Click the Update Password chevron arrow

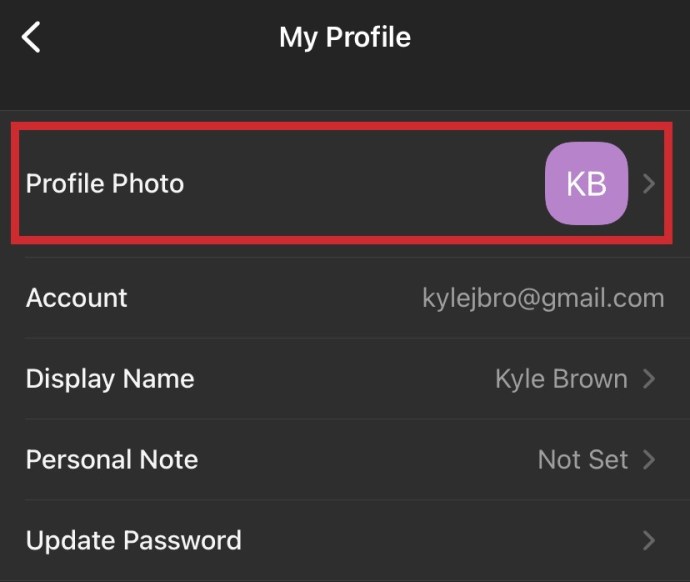tap(649, 541)
